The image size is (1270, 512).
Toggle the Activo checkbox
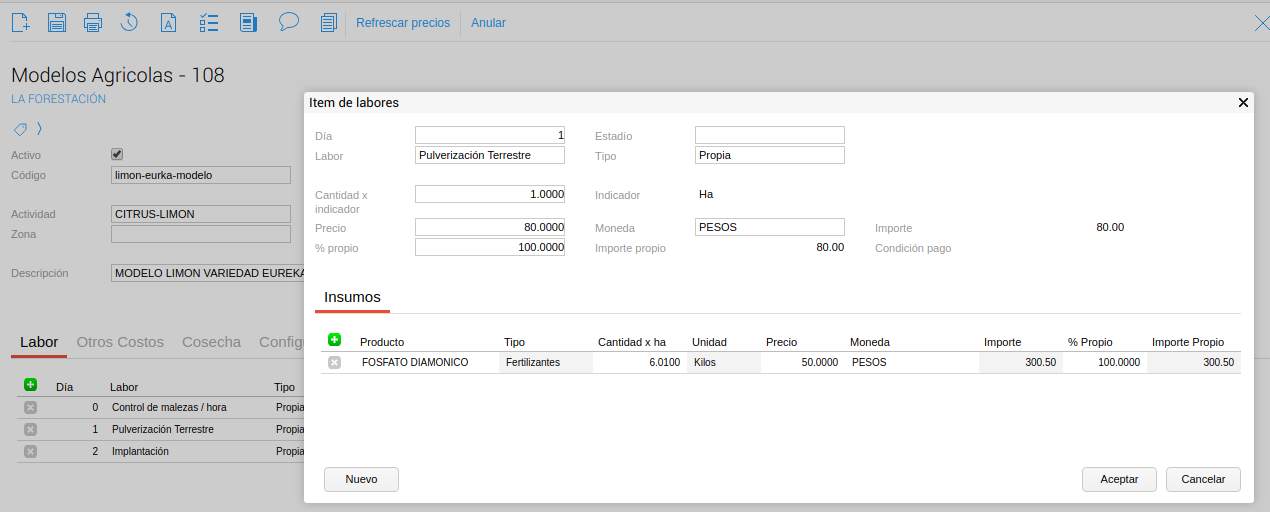[x=117, y=154]
